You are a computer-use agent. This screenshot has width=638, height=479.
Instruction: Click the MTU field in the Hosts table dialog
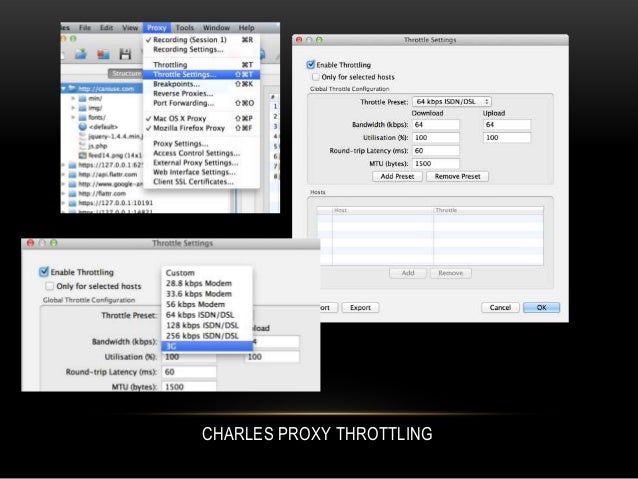click(x=436, y=164)
